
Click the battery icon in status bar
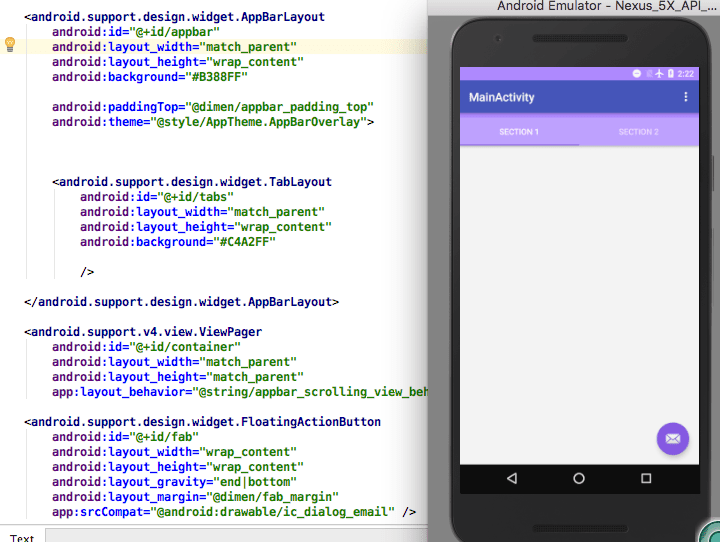point(670,73)
